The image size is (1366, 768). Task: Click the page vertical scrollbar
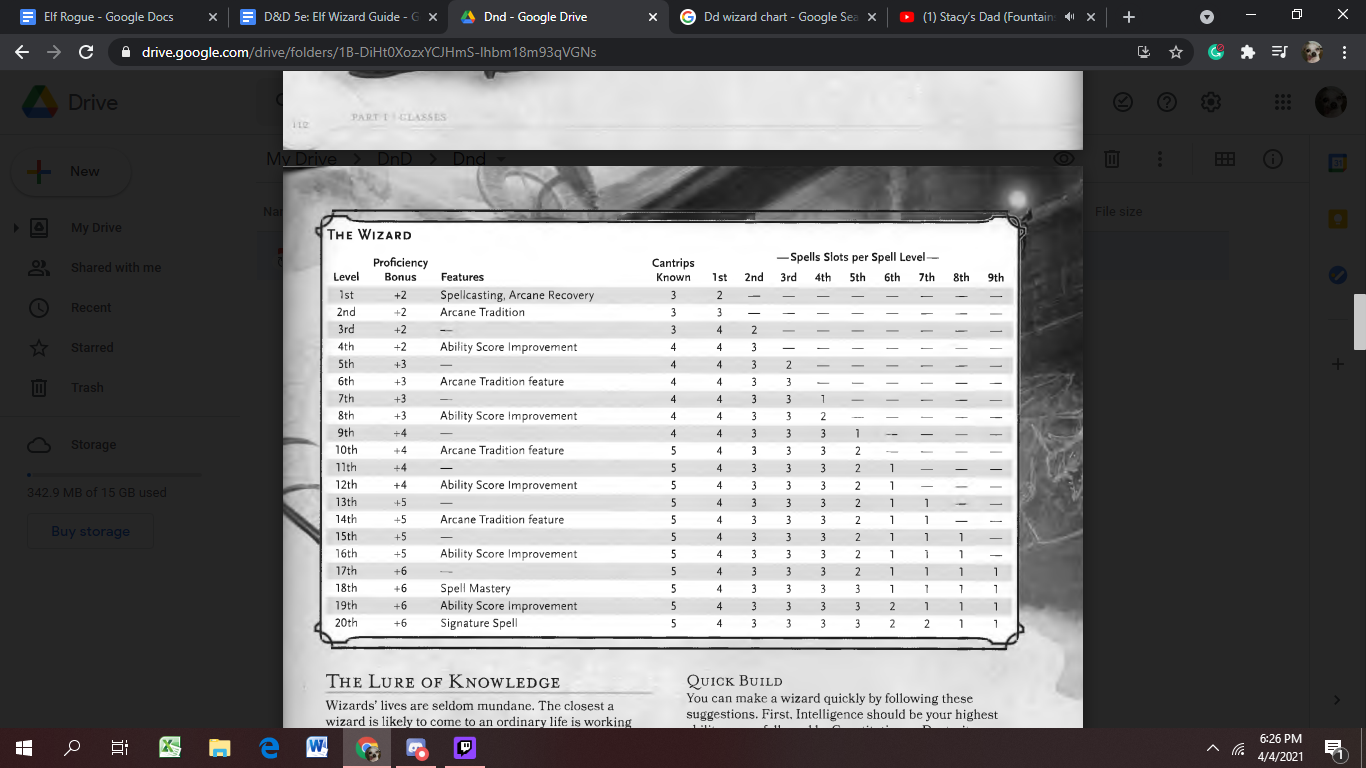[1359, 322]
